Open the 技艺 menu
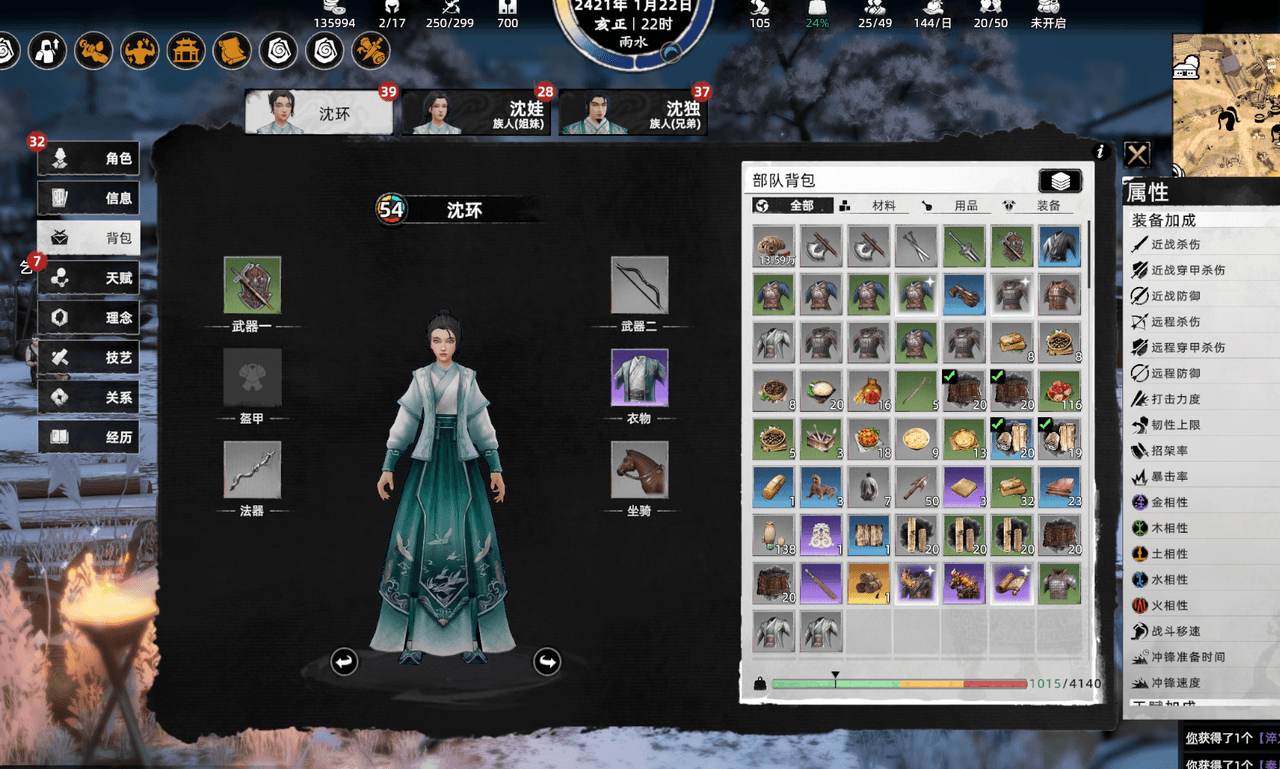Viewport: 1280px width, 769px height. (x=89, y=357)
